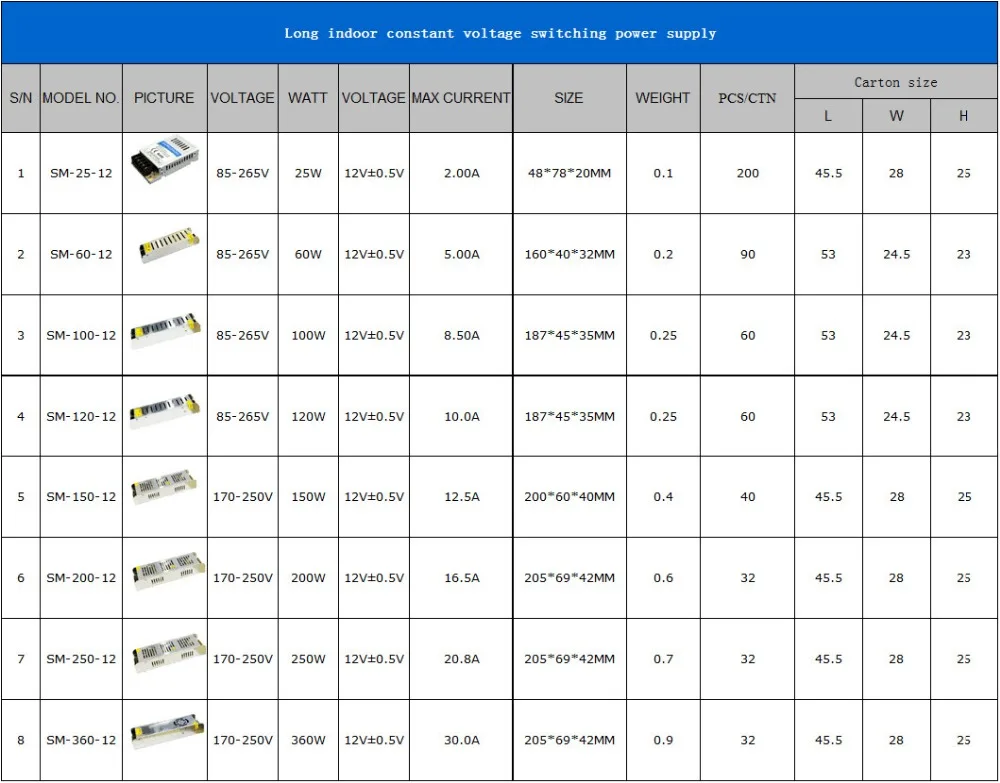Select model cell 'SM-250-12'
The width and height of the screenshot is (1000, 783).
point(81,659)
